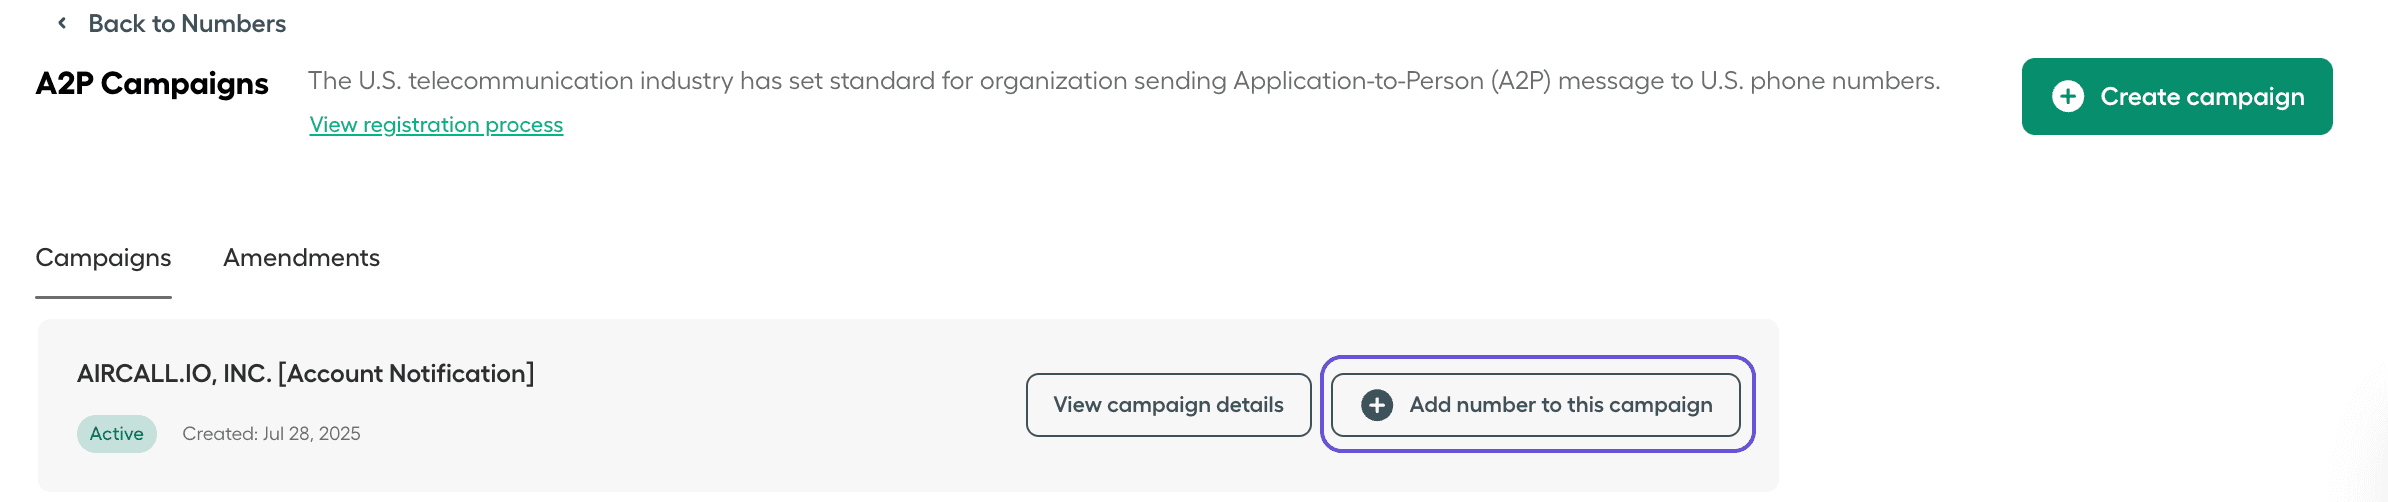Click the plus icon beside Add number
This screenshot has height=502, width=2388.
tap(1377, 405)
